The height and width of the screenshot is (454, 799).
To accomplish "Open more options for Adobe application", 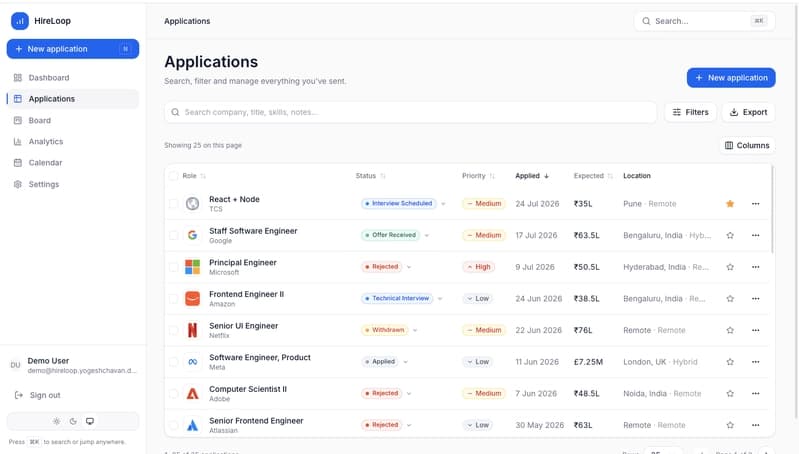I will point(756,393).
